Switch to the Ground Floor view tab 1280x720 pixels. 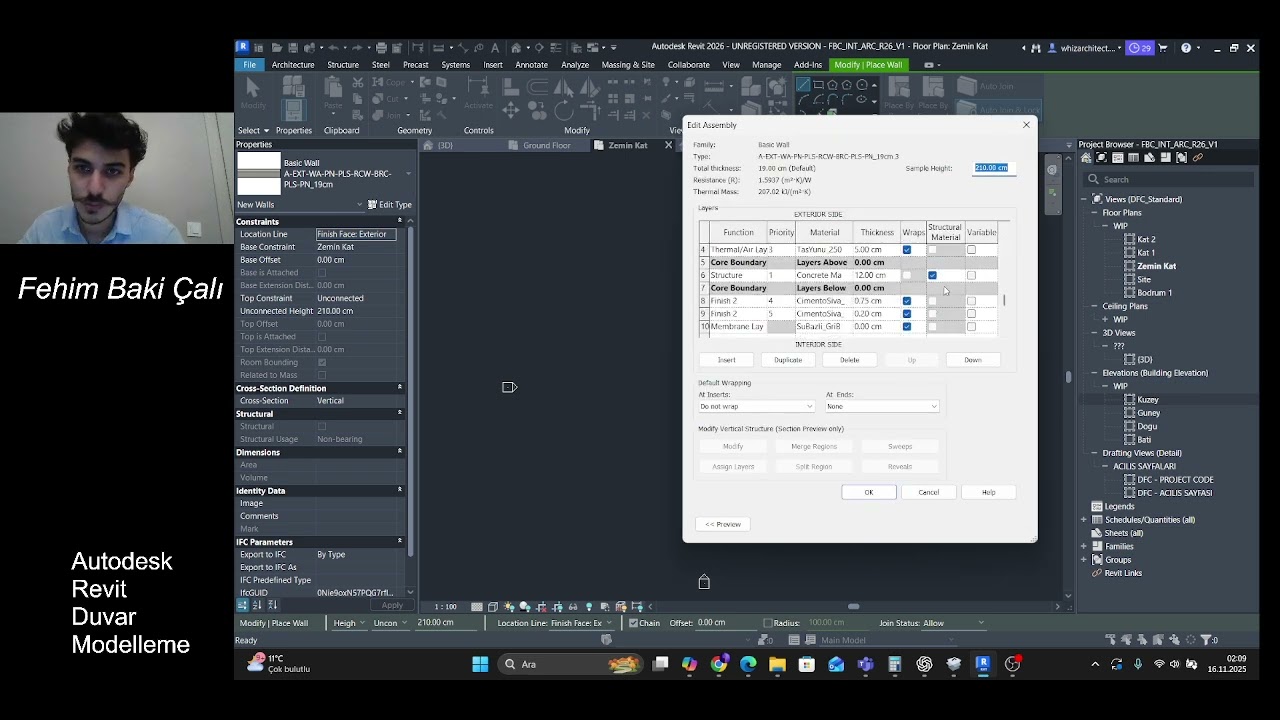pyautogui.click(x=546, y=146)
